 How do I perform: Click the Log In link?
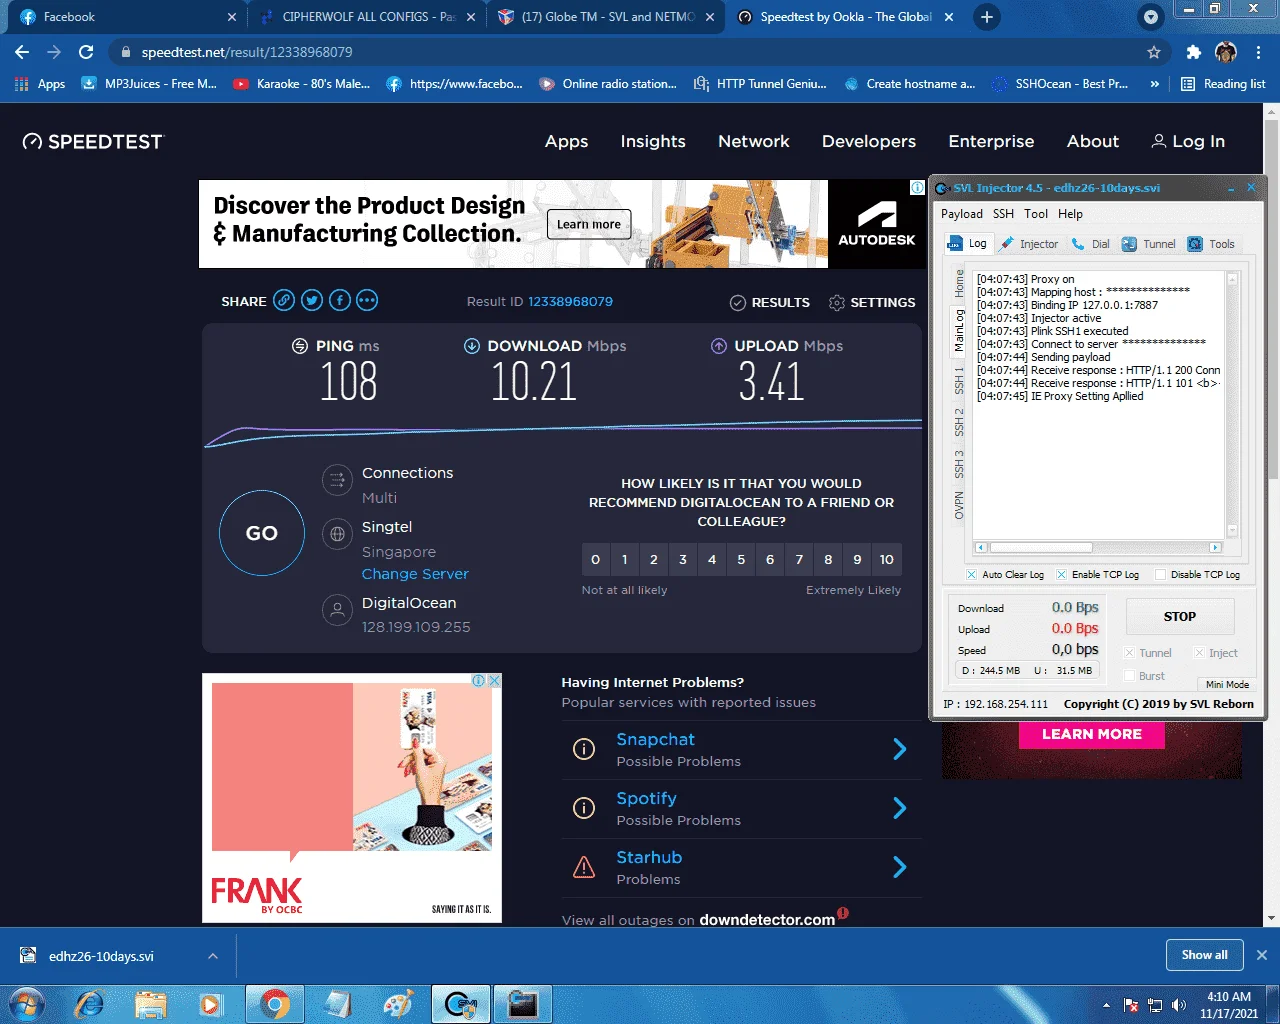click(1188, 142)
